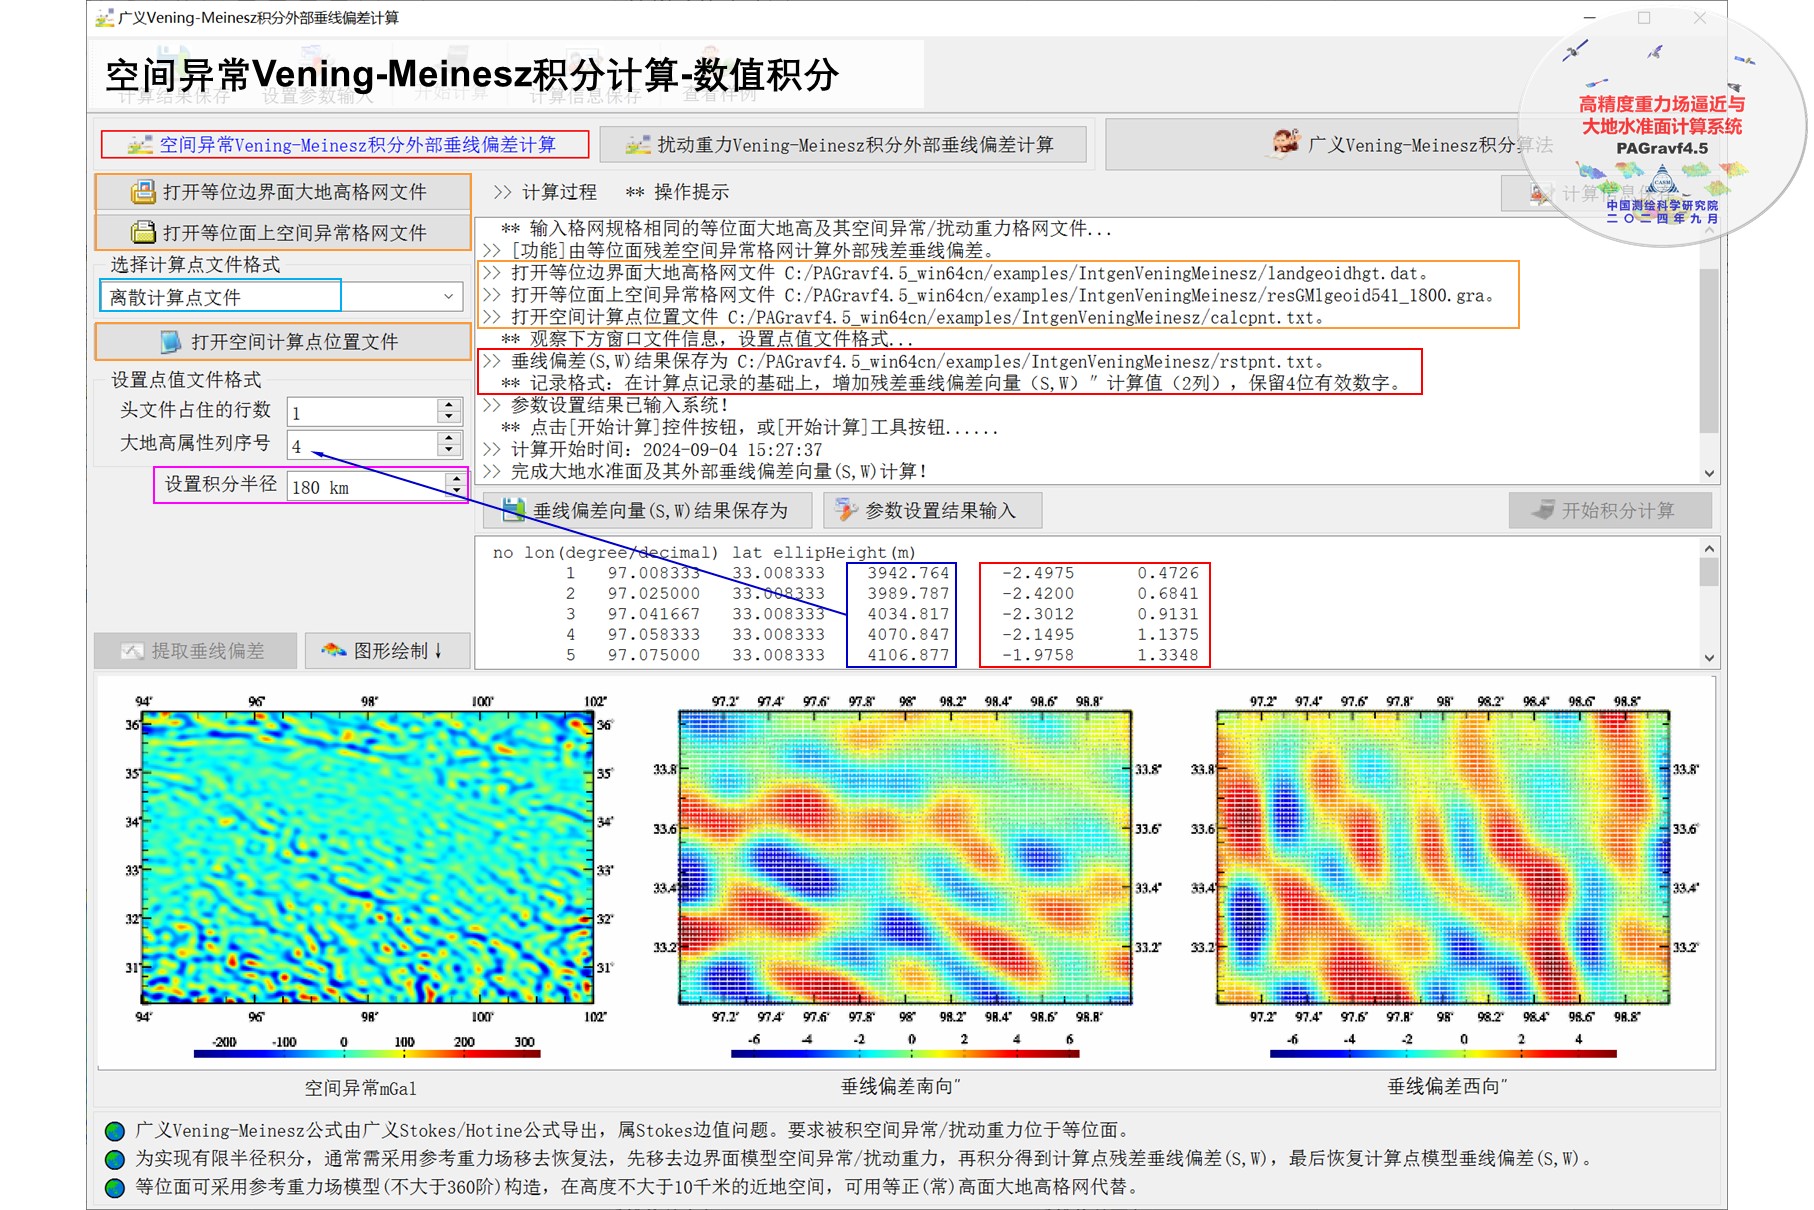This screenshot has height=1210, width=1814.
Task: Click the data table scroll-up arrow
Action: [1709, 549]
